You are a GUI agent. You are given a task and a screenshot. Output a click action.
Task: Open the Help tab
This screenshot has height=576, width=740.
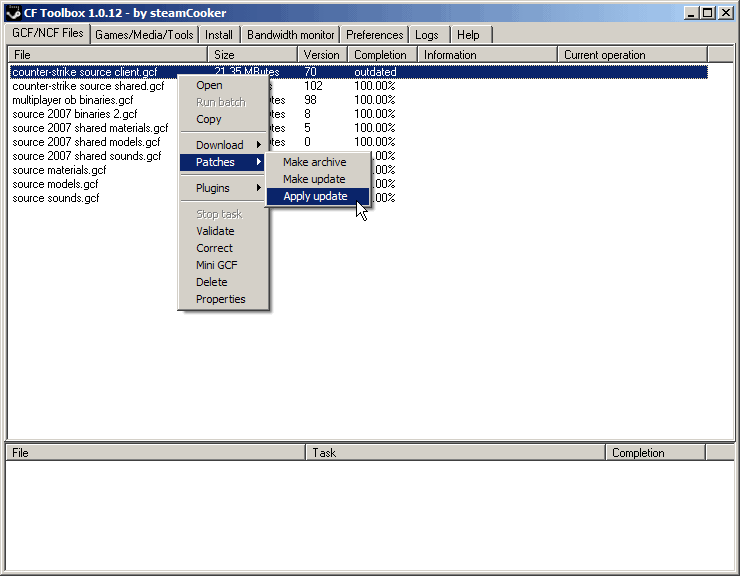click(x=468, y=35)
